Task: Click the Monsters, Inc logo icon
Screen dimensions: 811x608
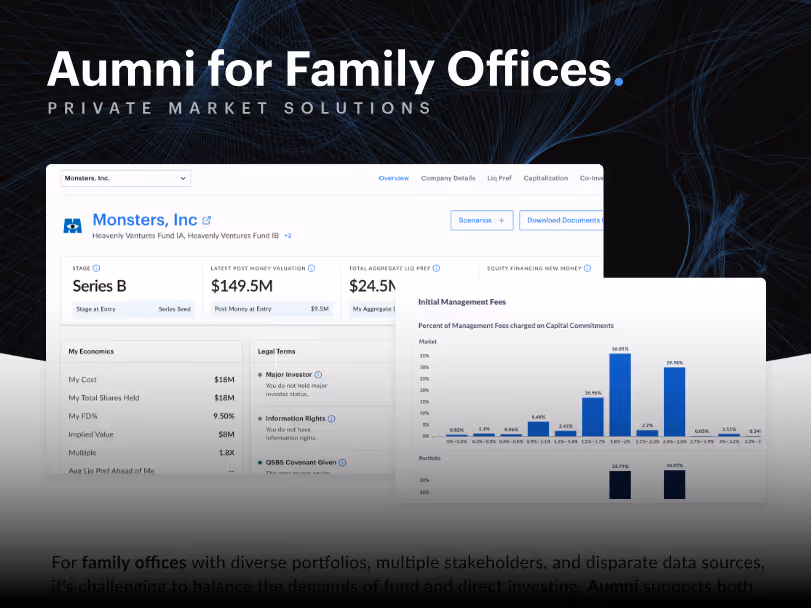Action: 72,226
